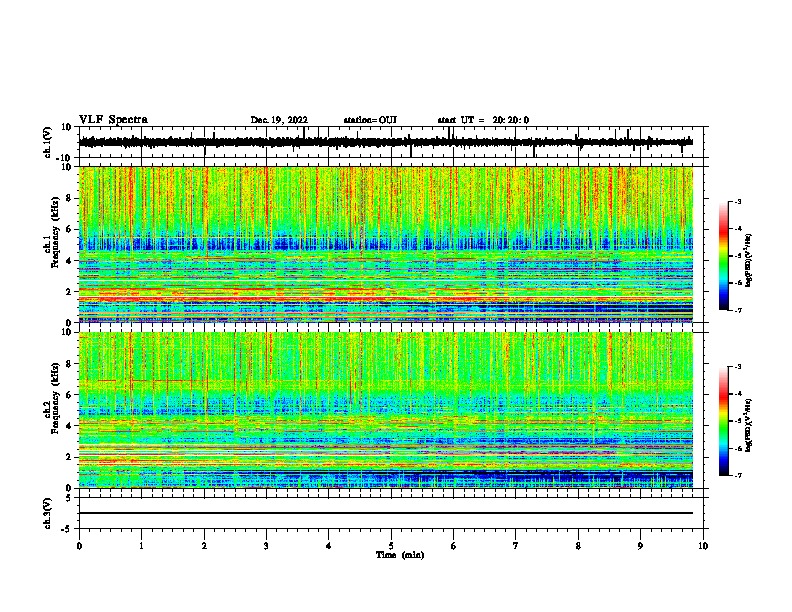Click time axis tick label "0"

point(79,546)
